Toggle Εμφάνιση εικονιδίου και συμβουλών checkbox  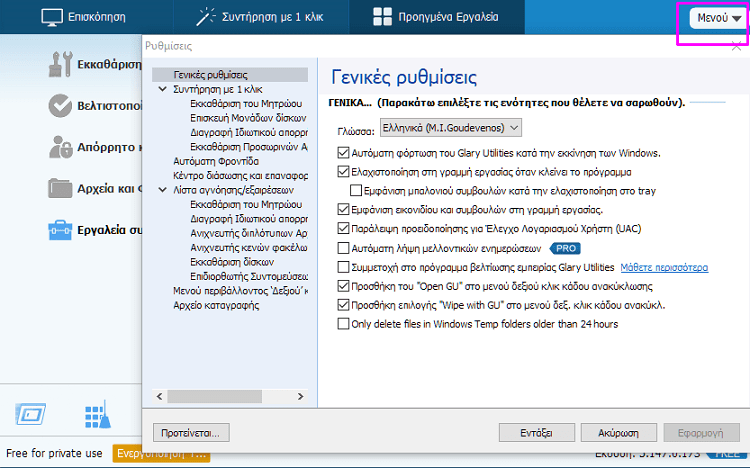pyautogui.click(x=343, y=210)
